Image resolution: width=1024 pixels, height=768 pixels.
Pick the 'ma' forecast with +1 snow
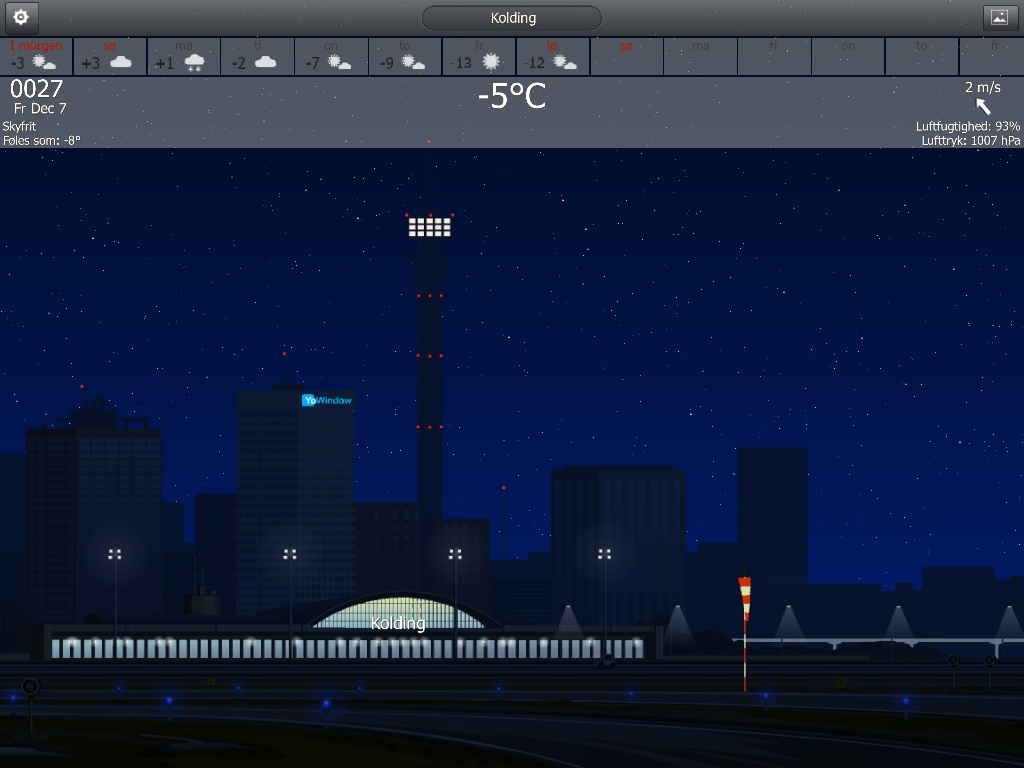[184, 56]
